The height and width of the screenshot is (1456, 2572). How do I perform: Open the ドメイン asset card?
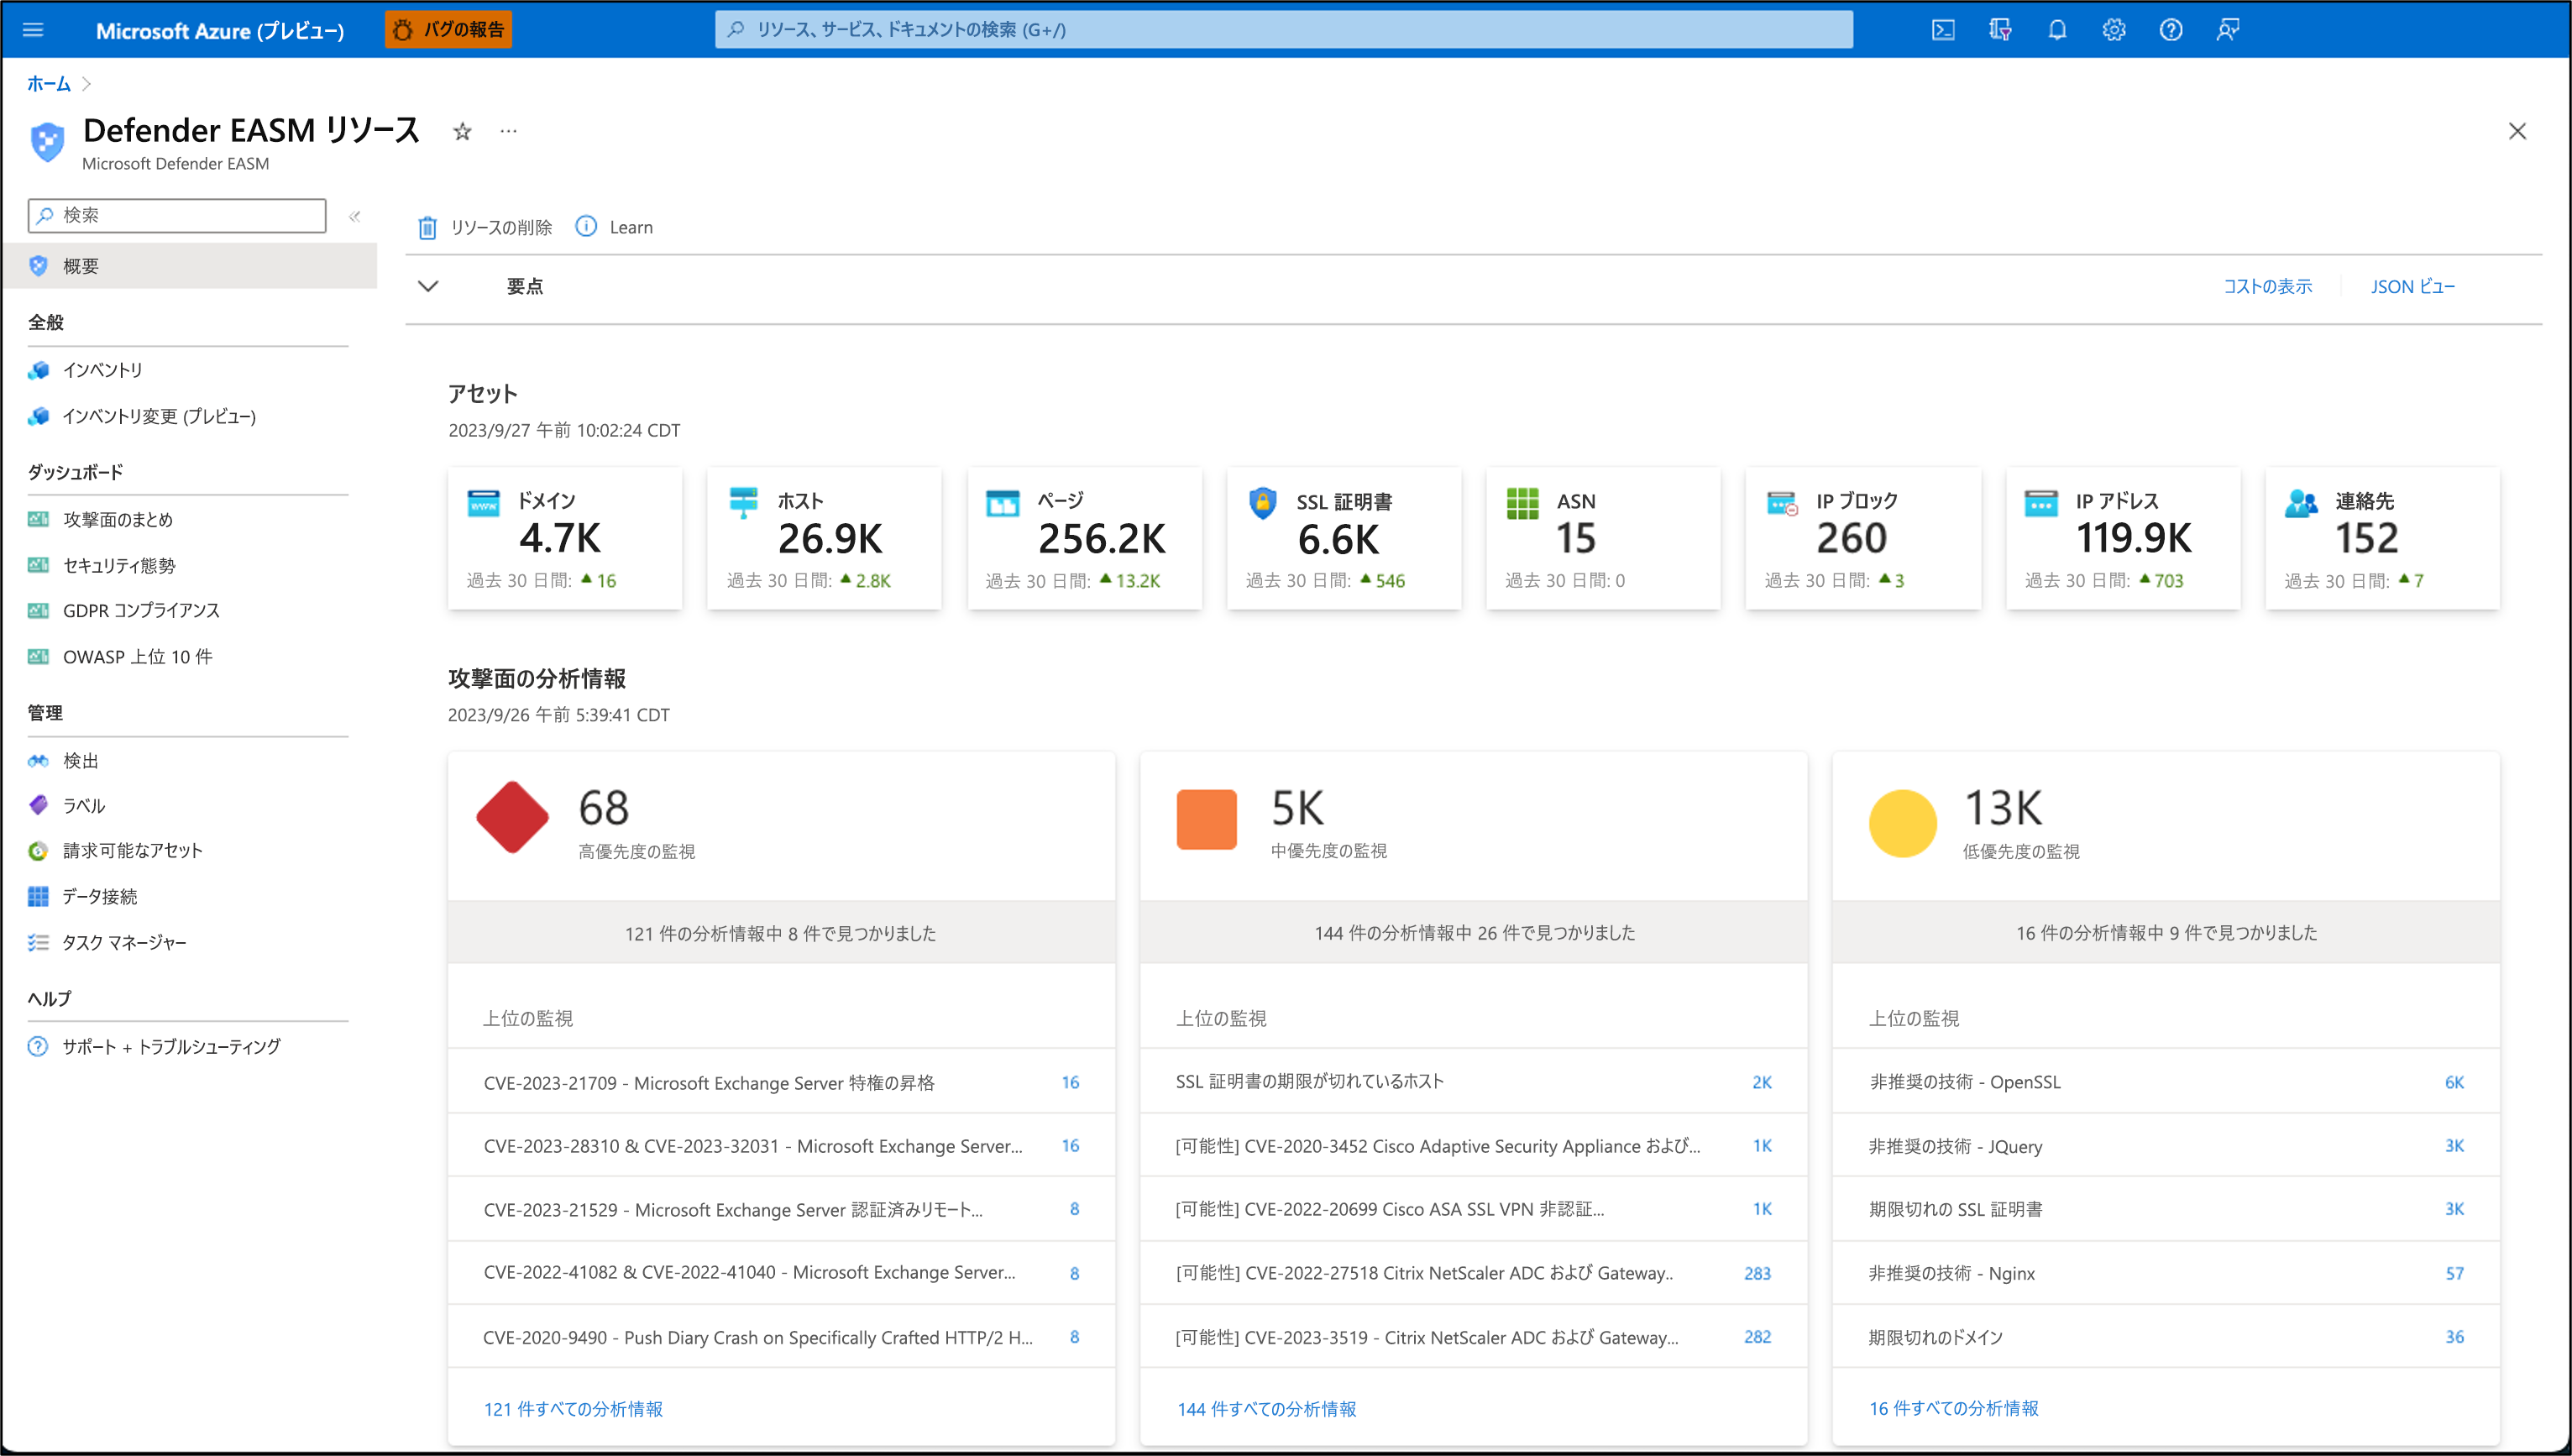[565, 538]
